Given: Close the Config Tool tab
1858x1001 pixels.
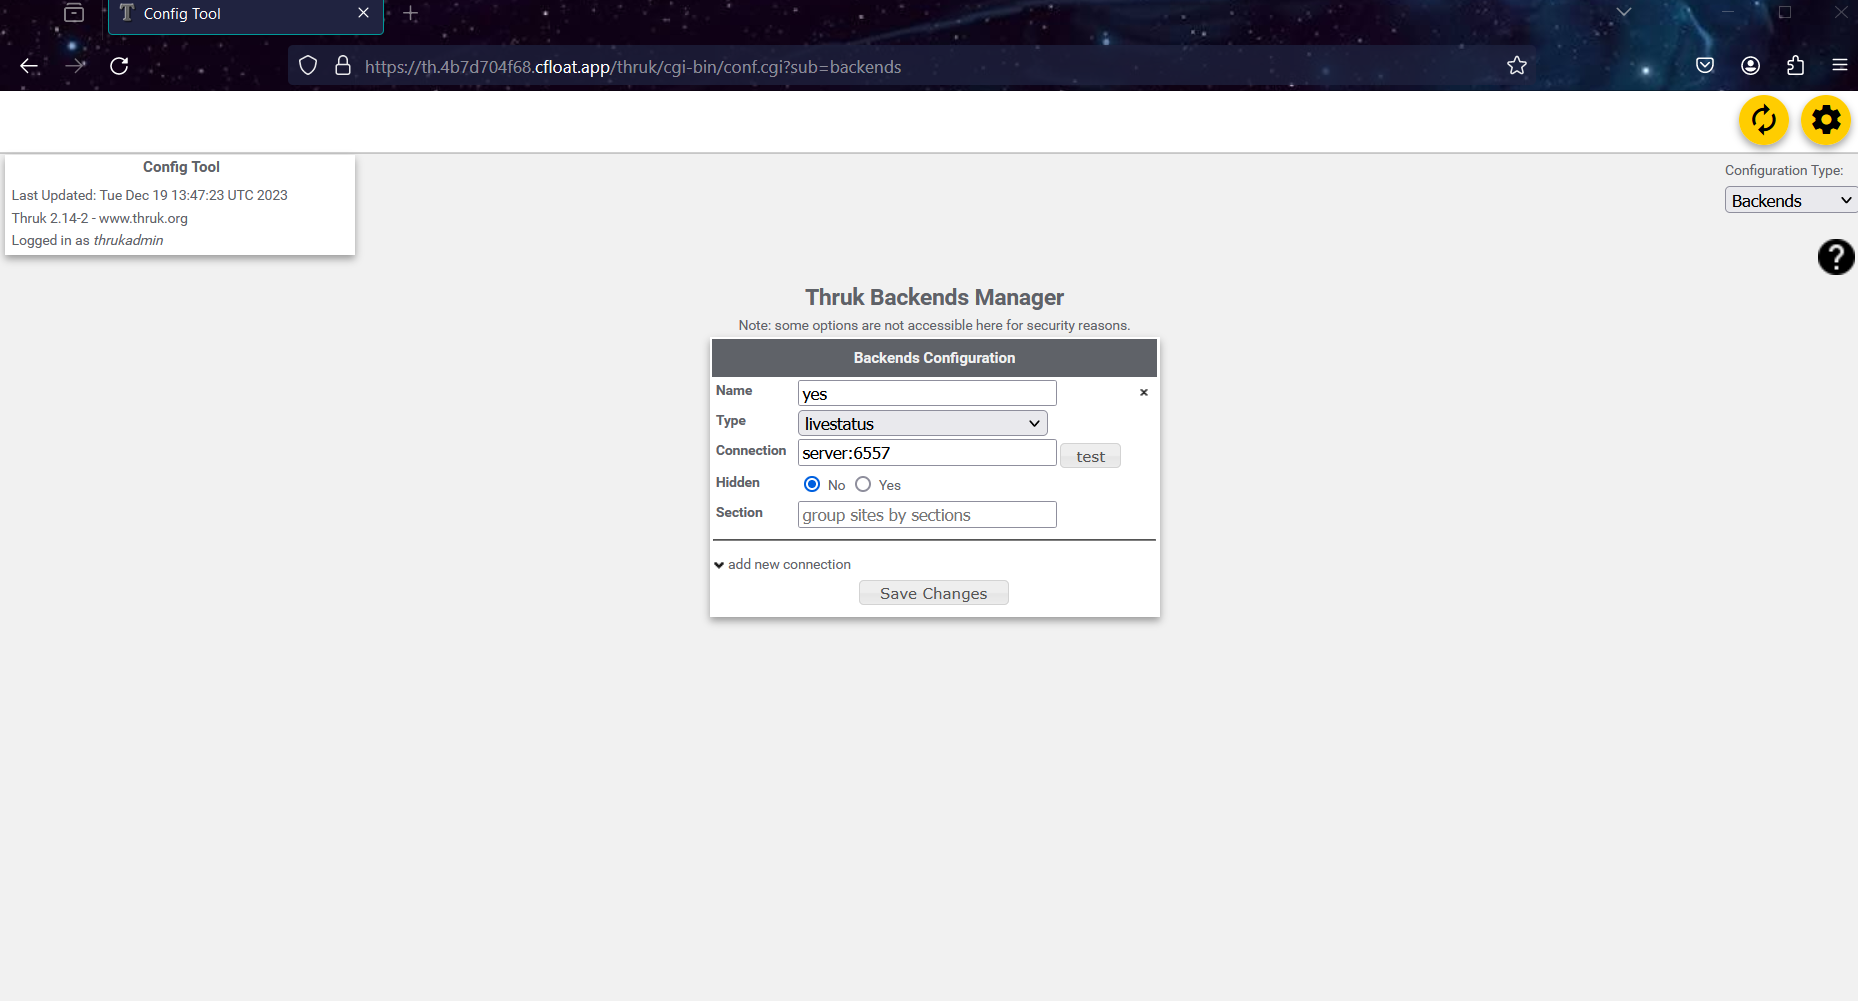Looking at the screenshot, I should [x=363, y=13].
